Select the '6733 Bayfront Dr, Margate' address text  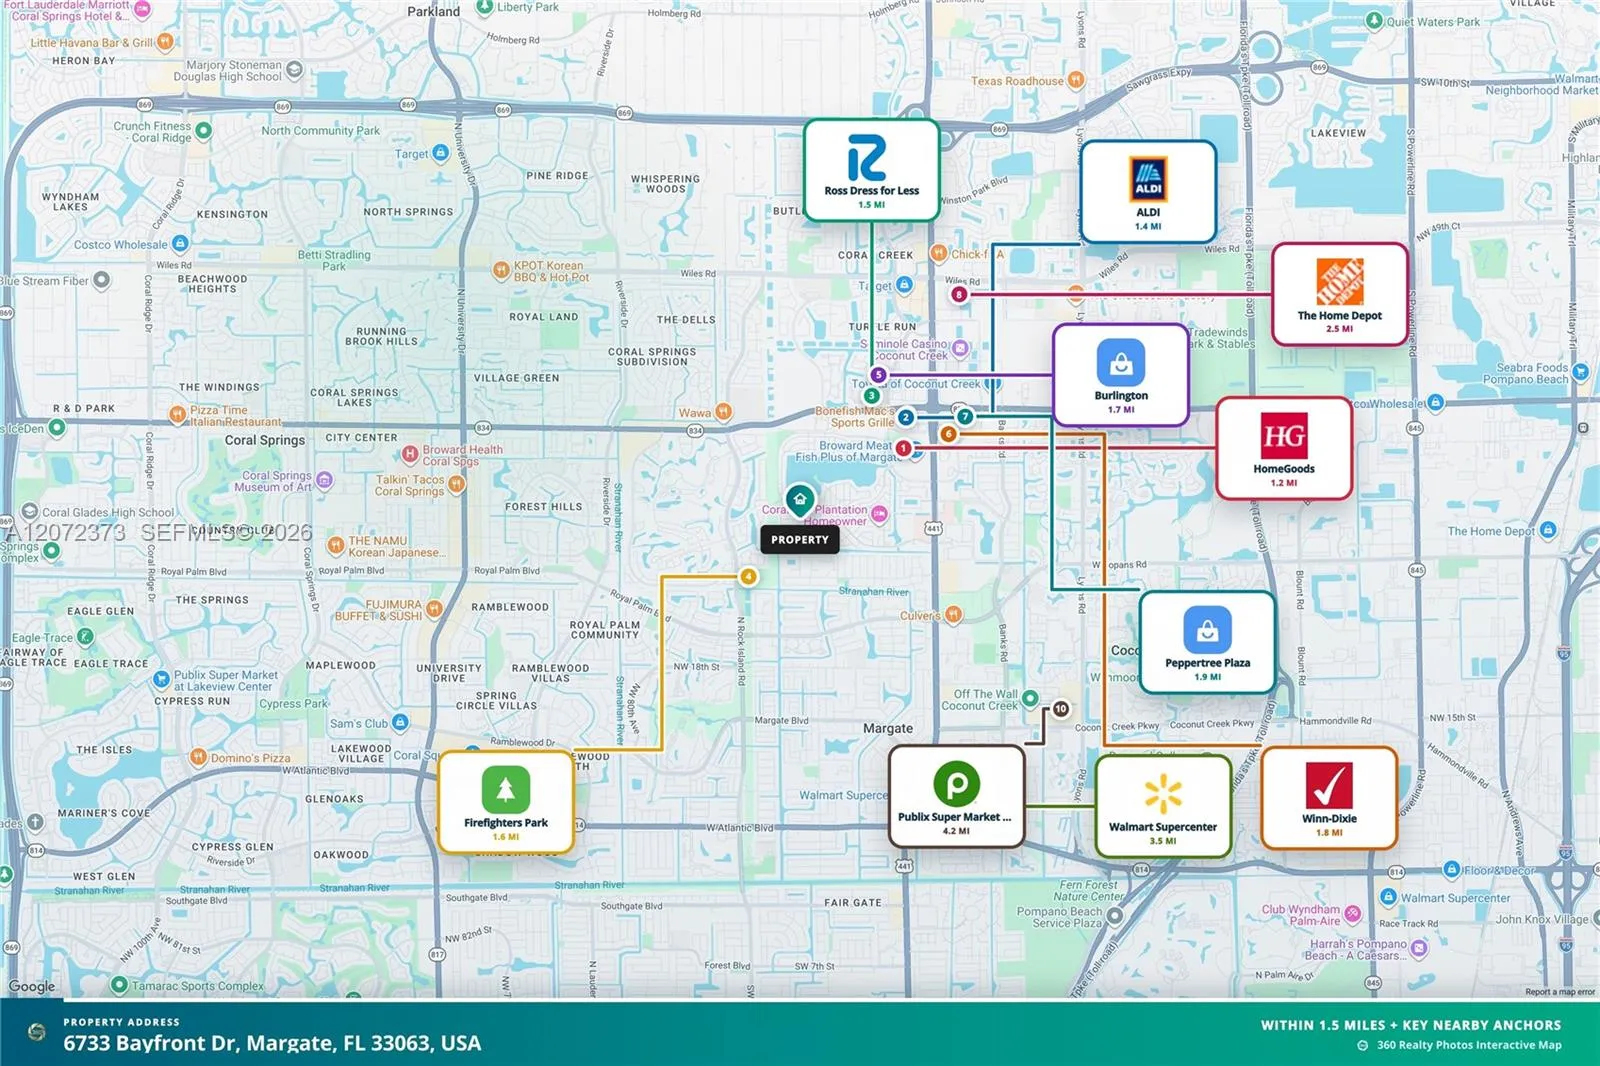272,1043
